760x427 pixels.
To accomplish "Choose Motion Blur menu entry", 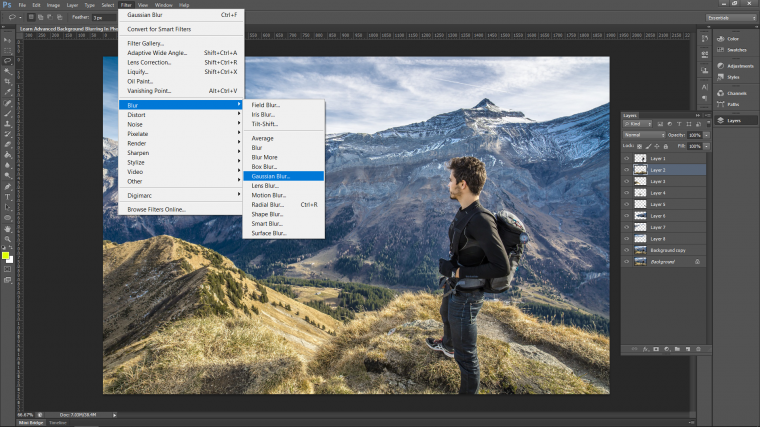I will point(284,195).
